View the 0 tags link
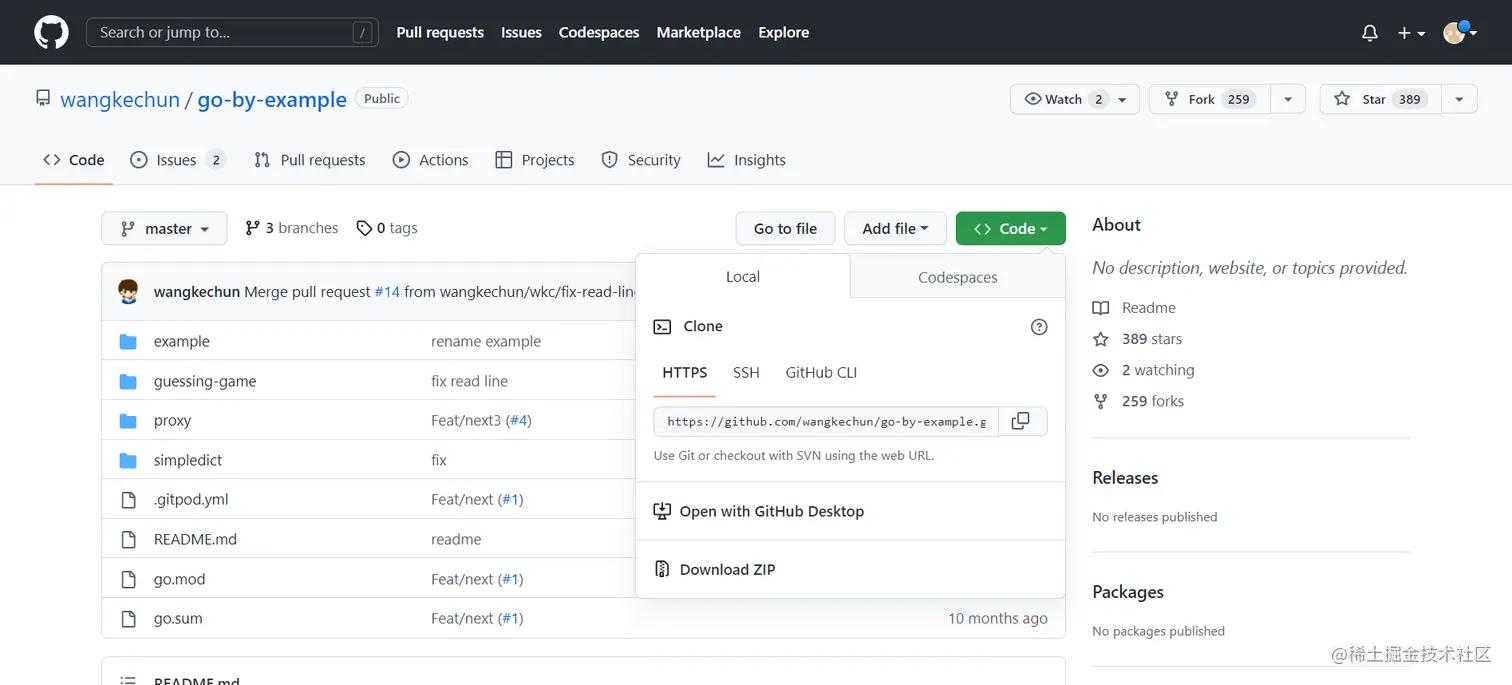Viewport: 1512px width, 685px height. [x=387, y=228]
